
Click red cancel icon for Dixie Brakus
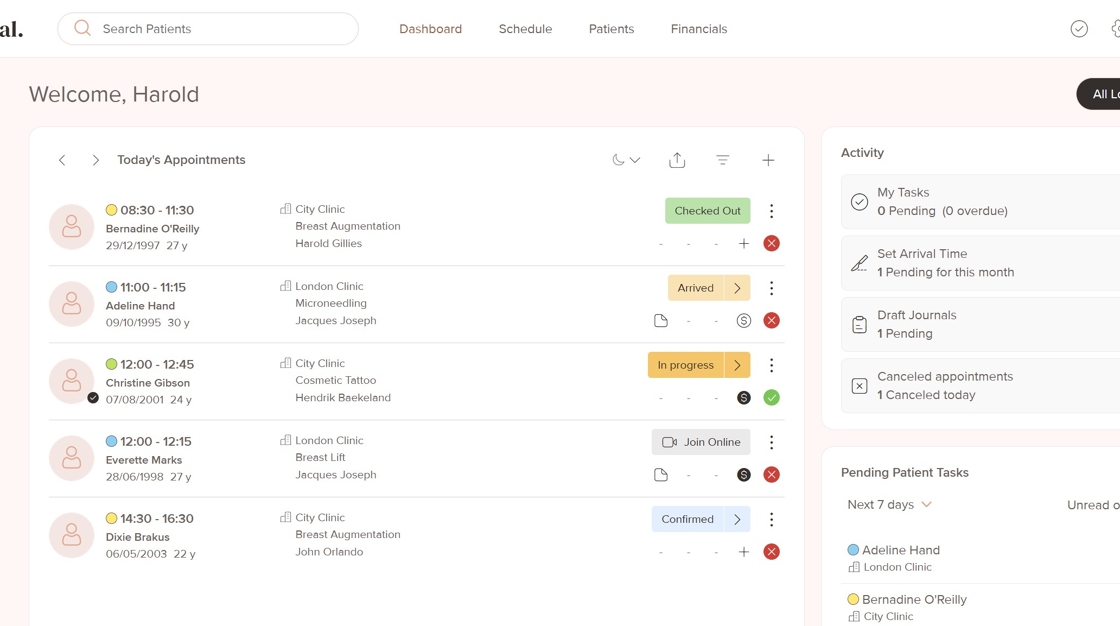(x=771, y=552)
